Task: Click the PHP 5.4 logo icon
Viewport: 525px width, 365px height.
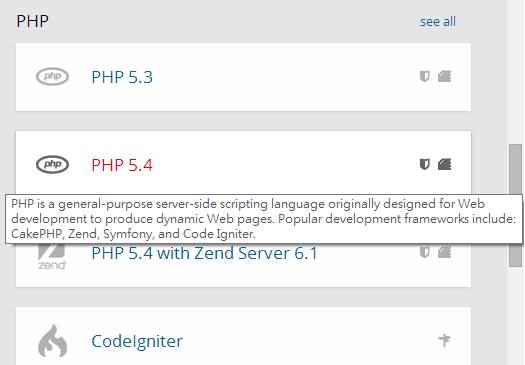Action: [52, 164]
